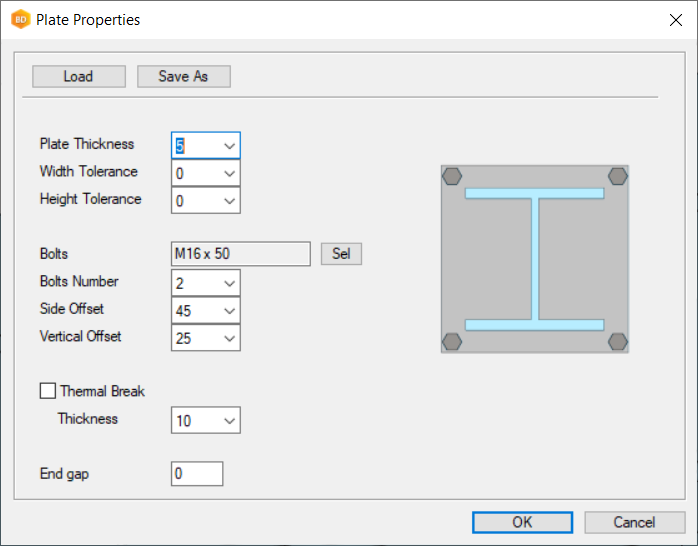Expand the Plate Thickness dropdown
Image resolution: width=698 pixels, height=546 pixels.
[229, 146]
